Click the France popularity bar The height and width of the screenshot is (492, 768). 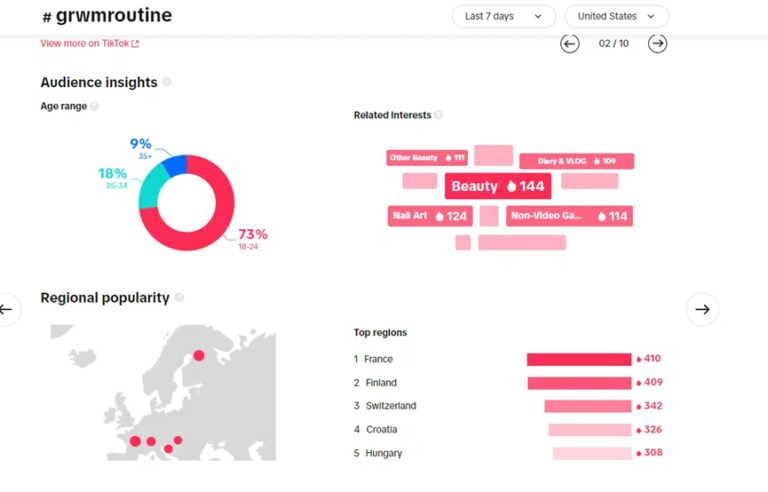579,359
